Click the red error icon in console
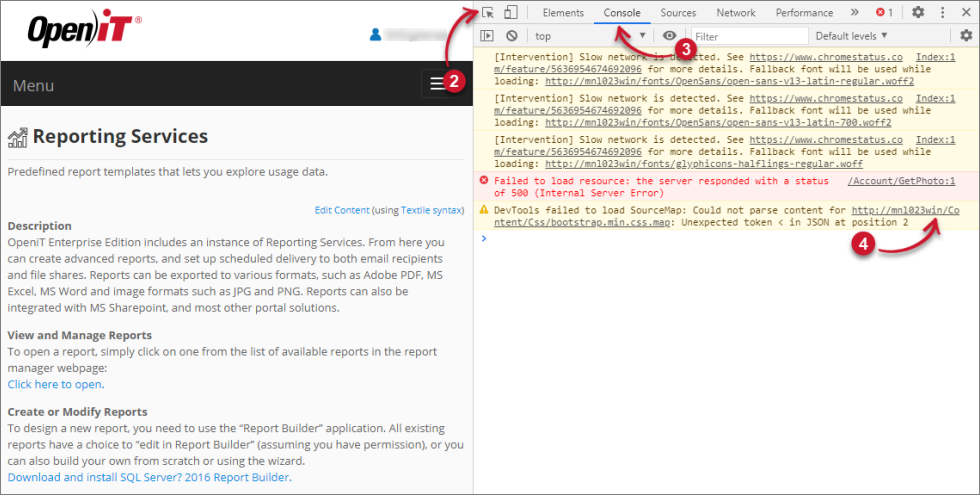This screenshot has height=495, width=980. point(484,181)
